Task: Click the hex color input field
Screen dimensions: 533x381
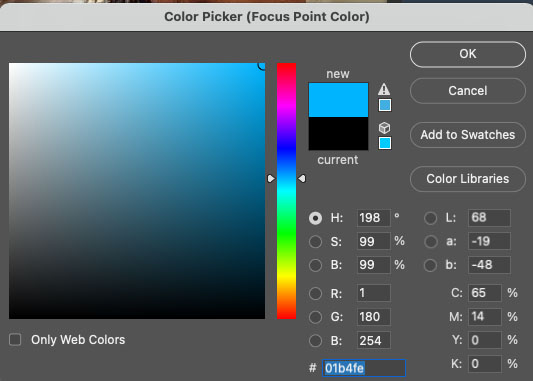Action: pos(364,368)
